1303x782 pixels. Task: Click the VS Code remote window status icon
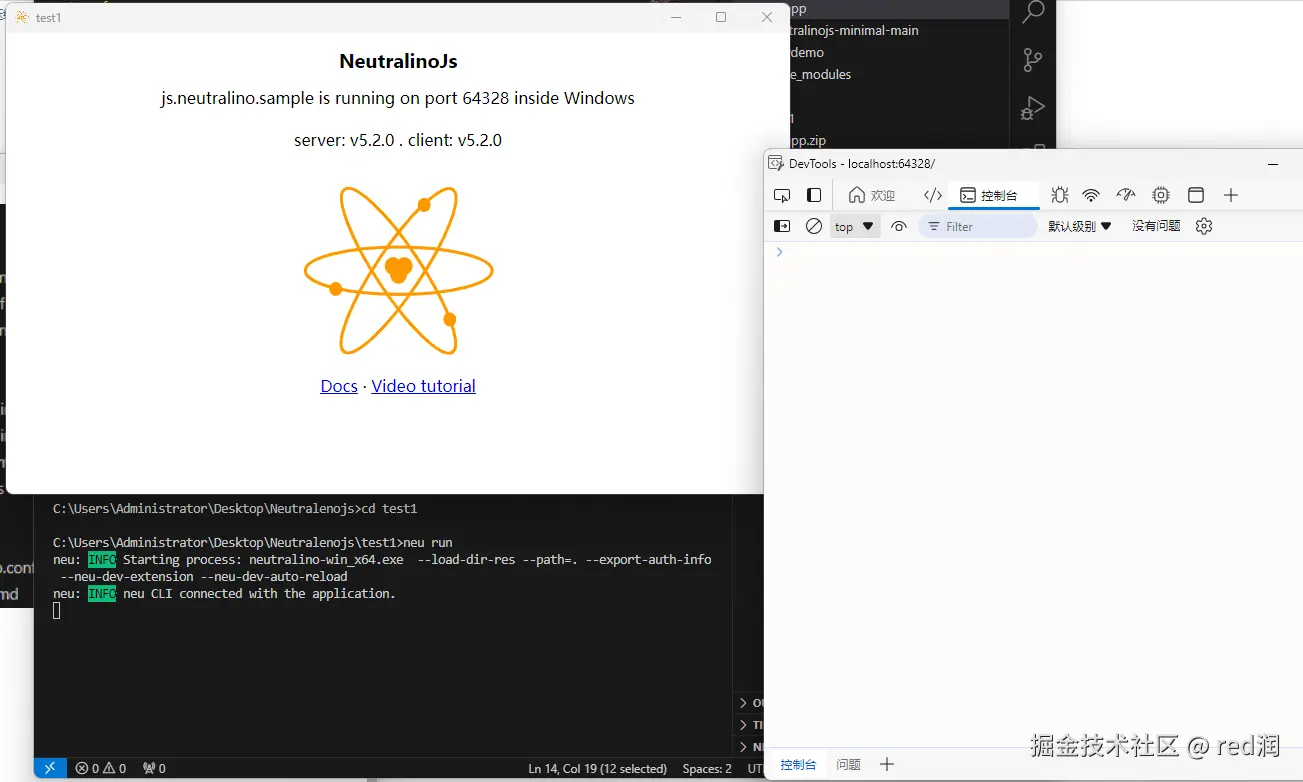50,768
